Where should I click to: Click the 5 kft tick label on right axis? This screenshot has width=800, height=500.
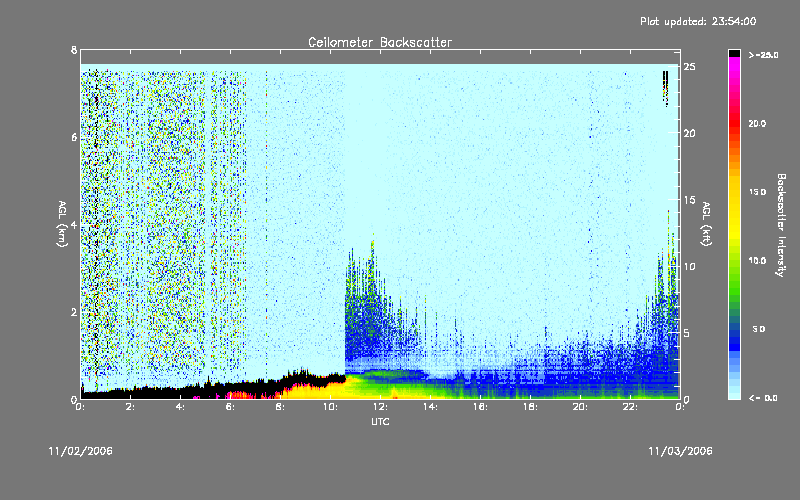pyautogui.click(x=687, y=333)
